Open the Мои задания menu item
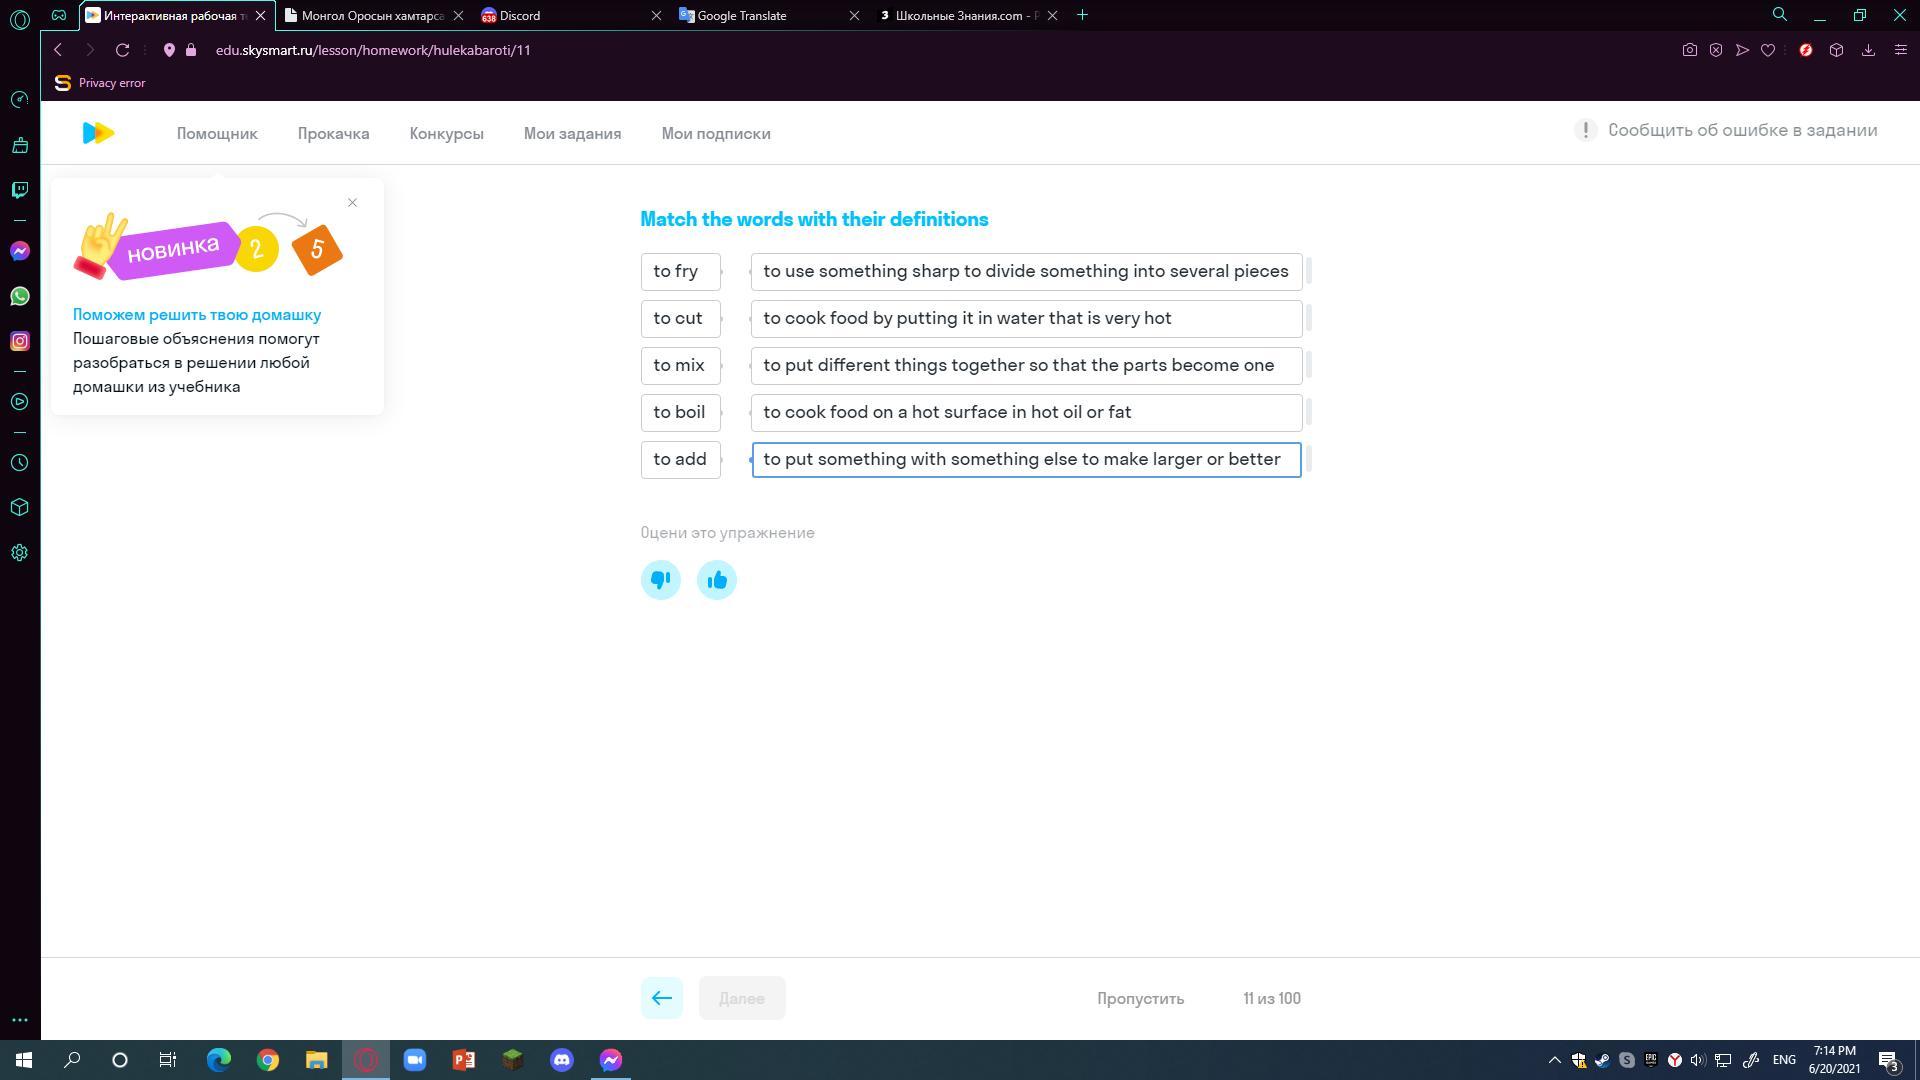This screenshot has height=1080, width=1920. (x=572, y=134)
